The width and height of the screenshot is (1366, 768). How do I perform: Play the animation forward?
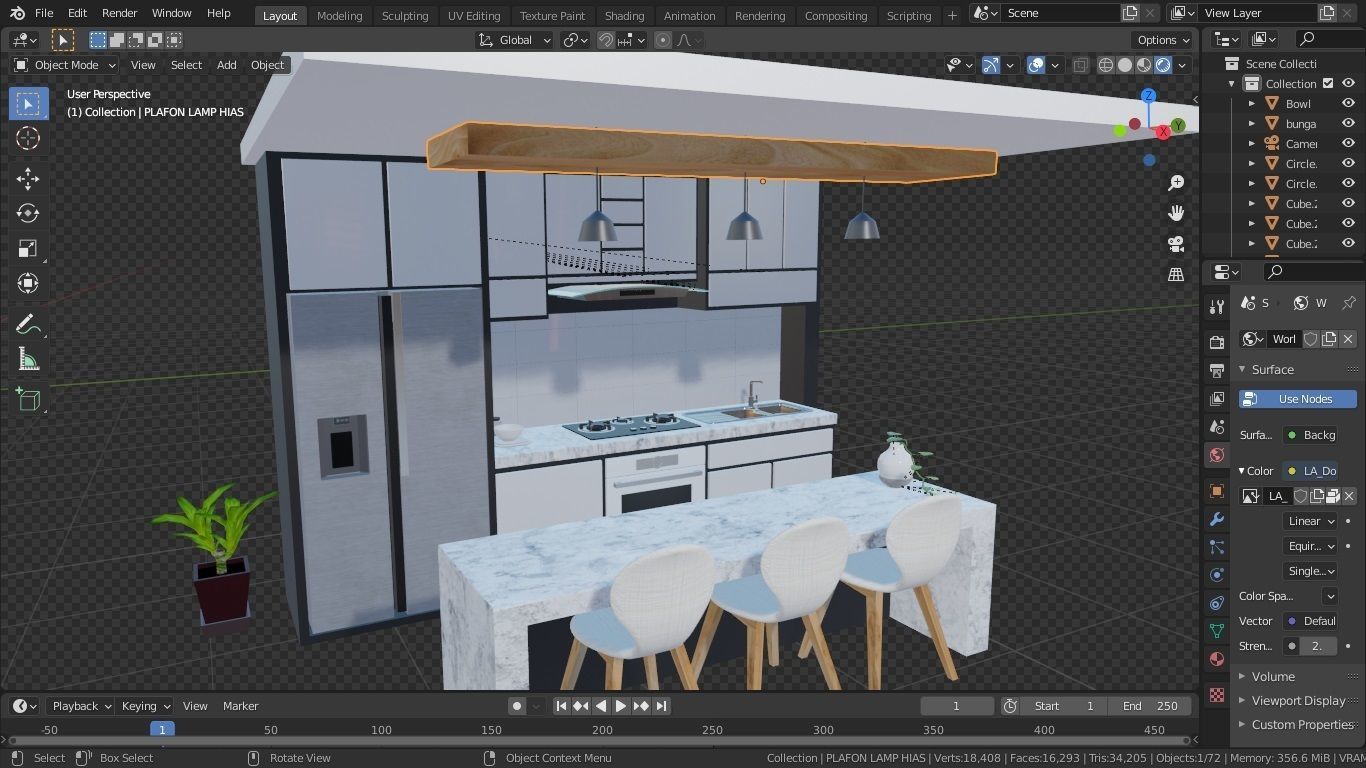[x=620, y=706]
